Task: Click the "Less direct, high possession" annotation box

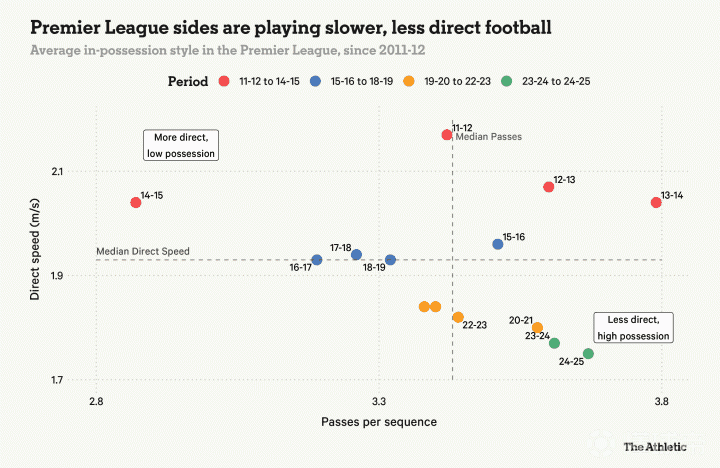Action: 633,327
